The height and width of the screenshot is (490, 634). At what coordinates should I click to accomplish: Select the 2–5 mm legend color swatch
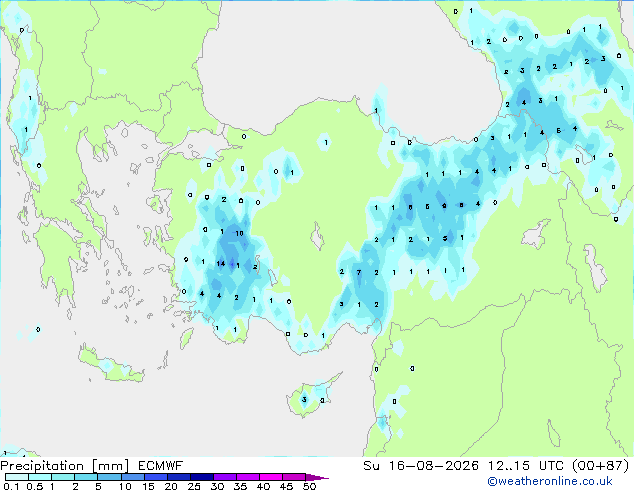[86, 477]
